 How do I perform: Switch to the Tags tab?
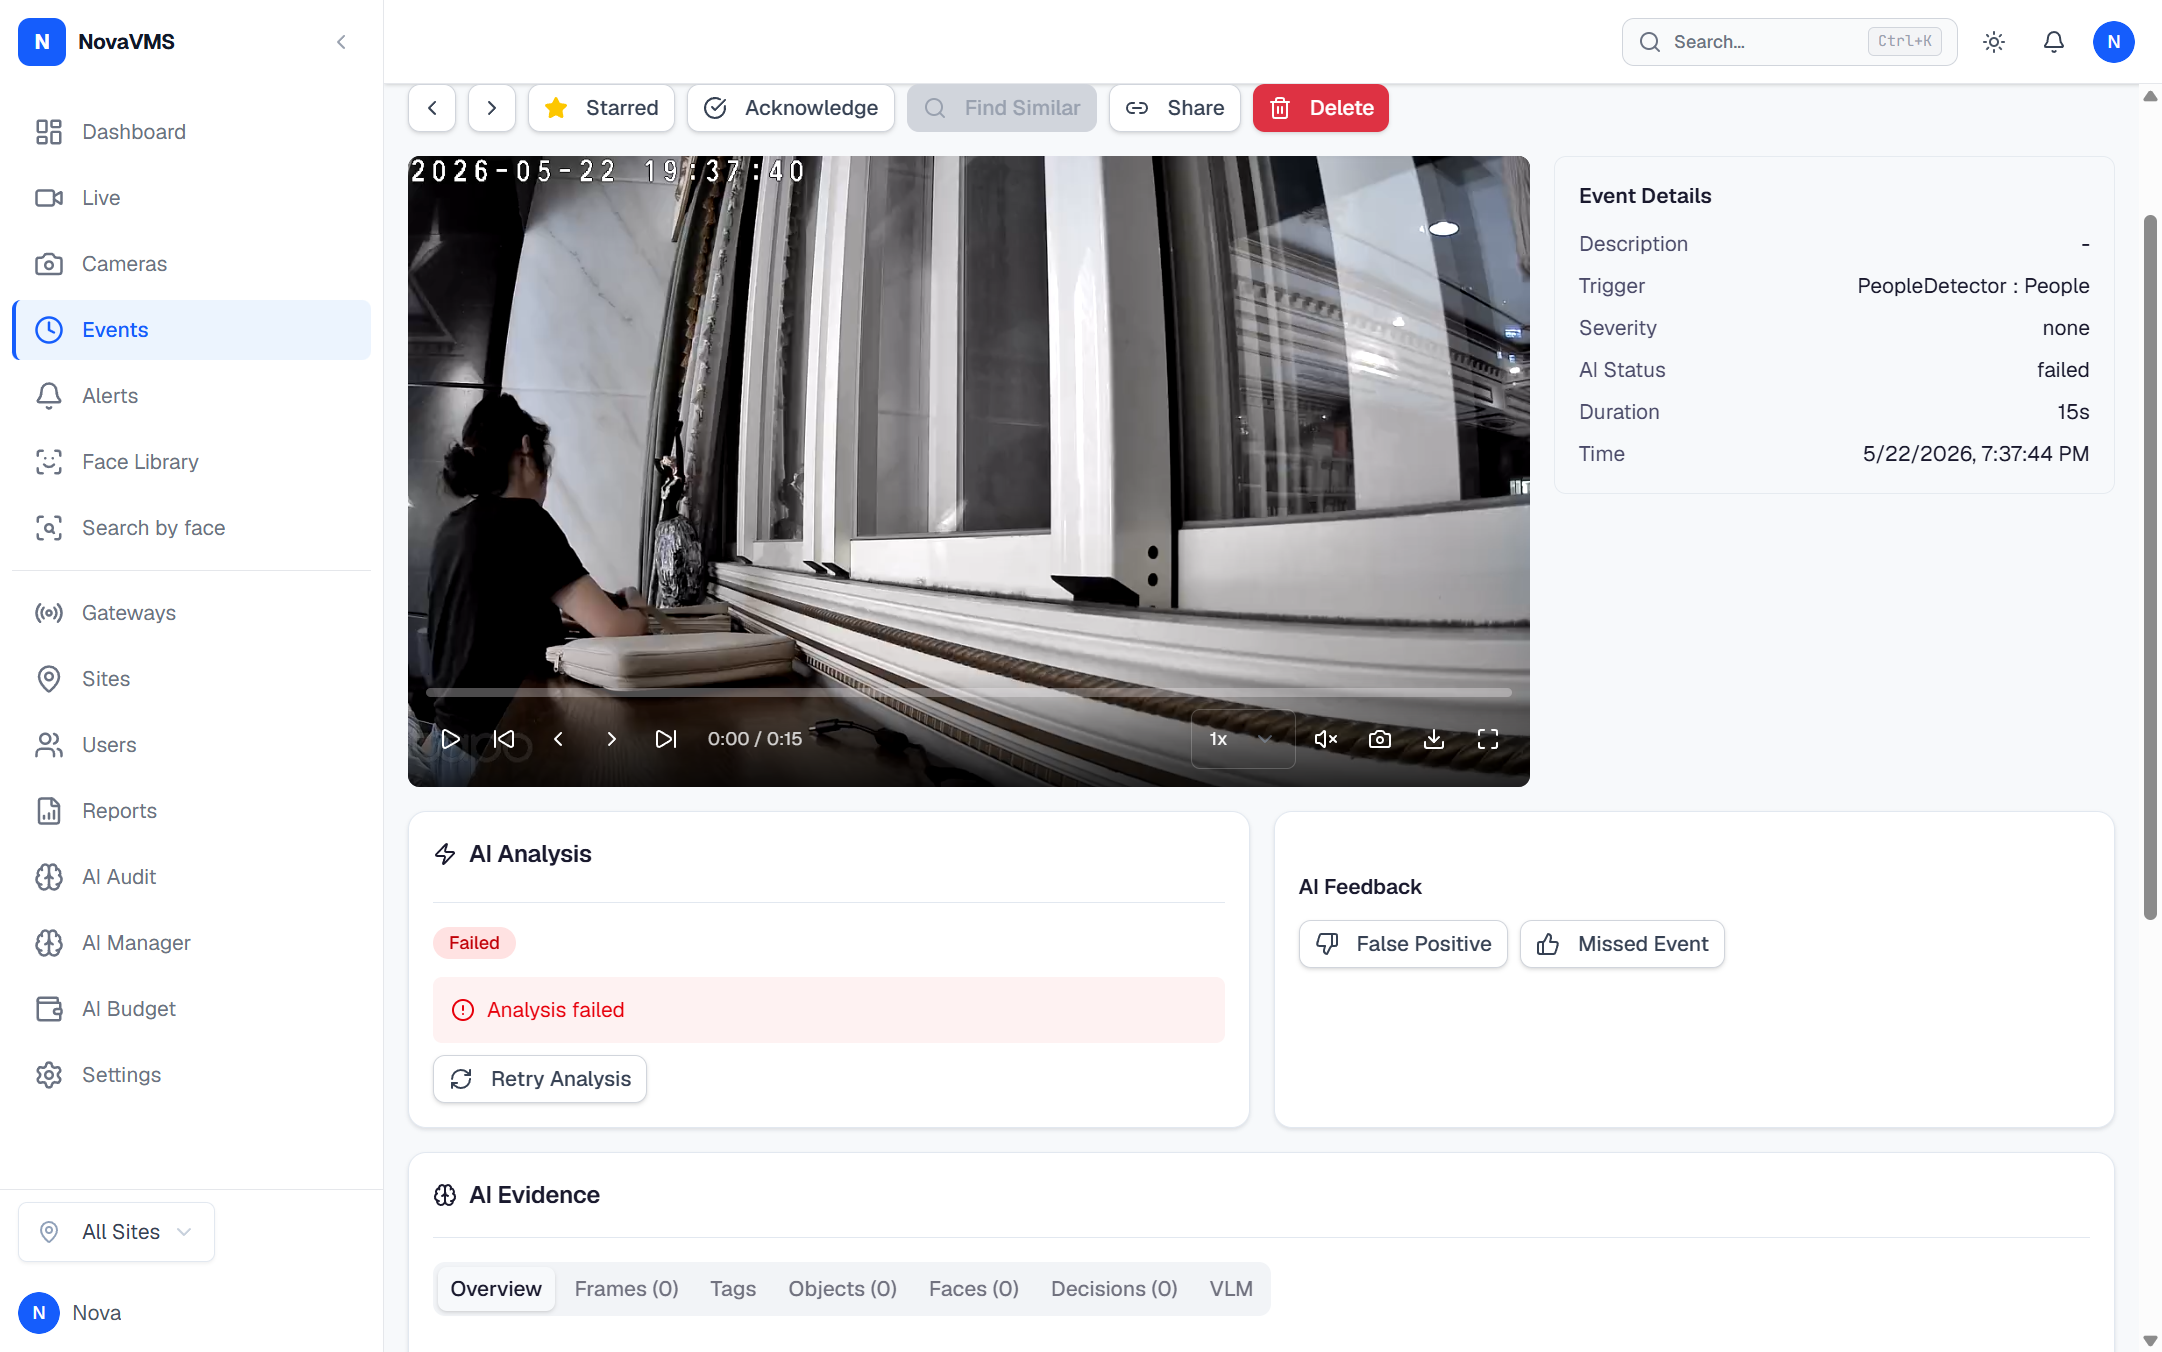pos(733,1289)
